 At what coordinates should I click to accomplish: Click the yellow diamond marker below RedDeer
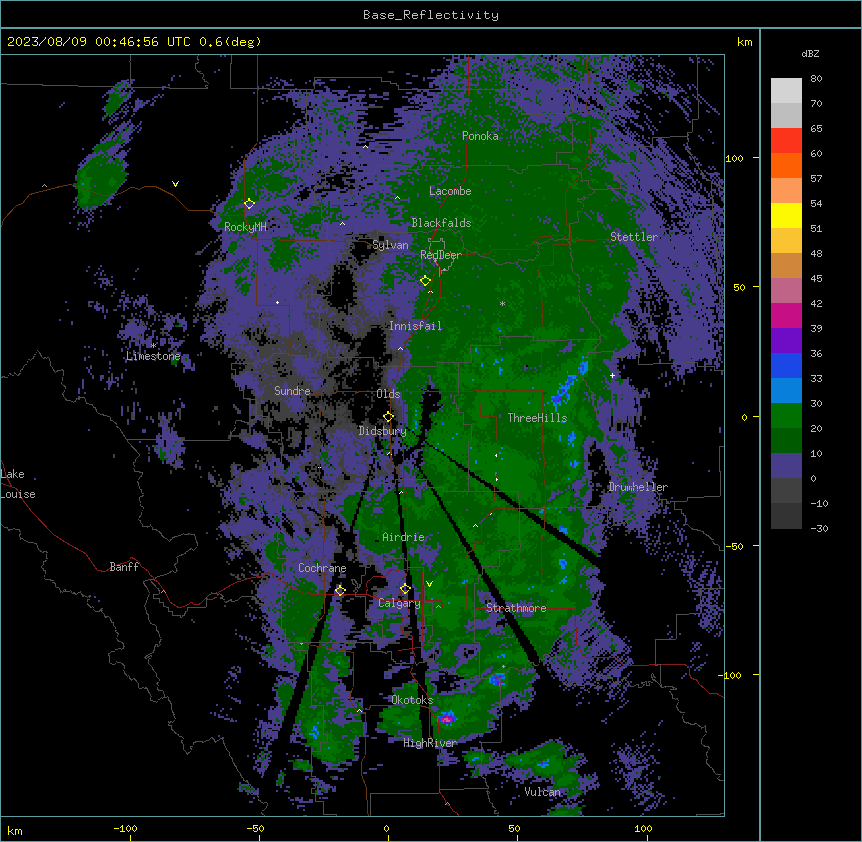[425, 281]
